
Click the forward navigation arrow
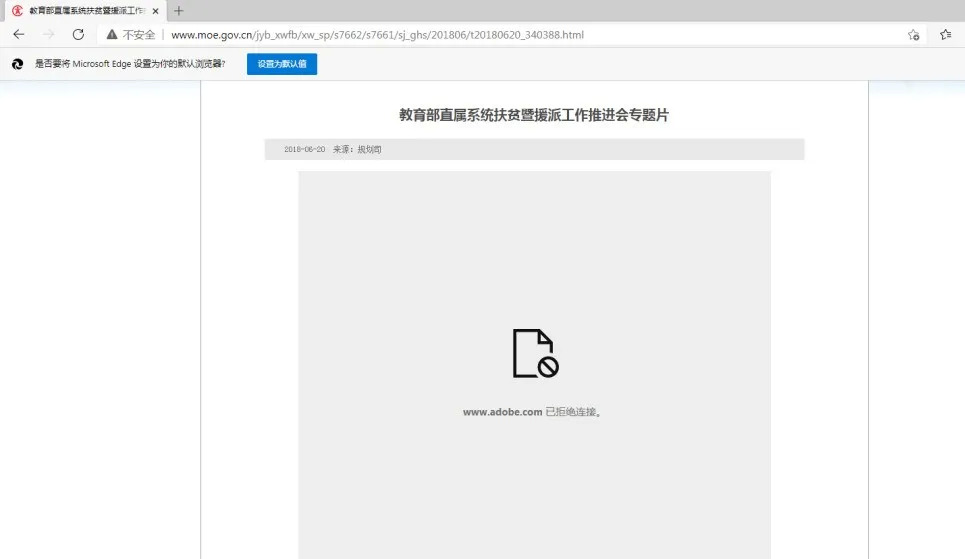pyautogui.click(x=48, y=34)
